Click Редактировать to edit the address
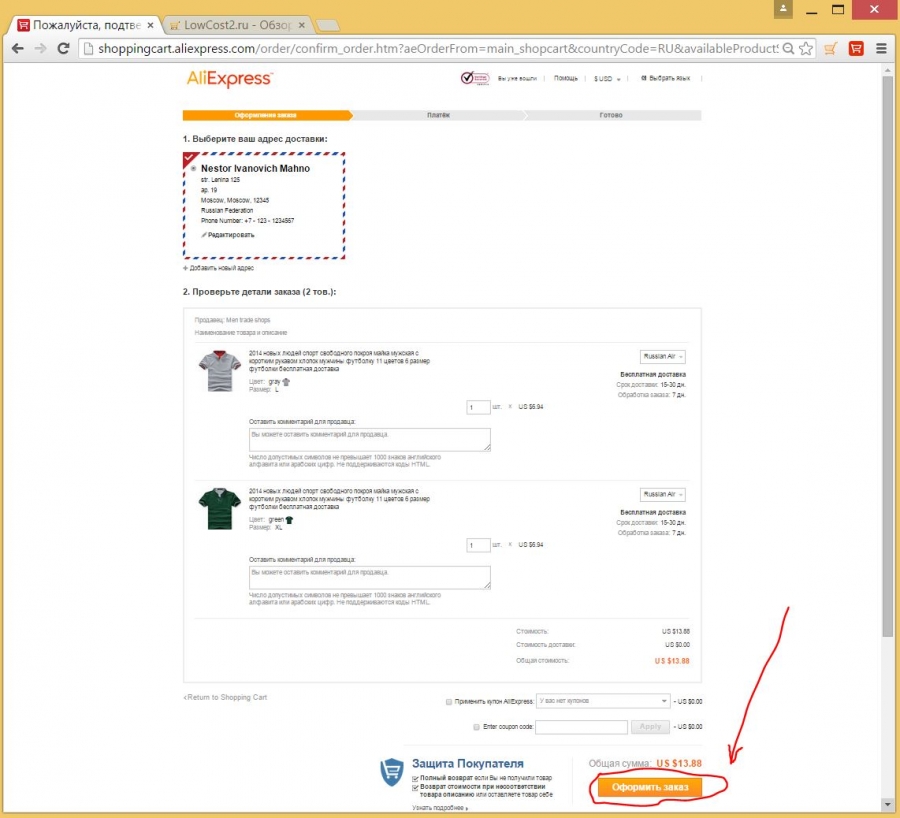This screenshot has width=900, height=818. [228, 235]
